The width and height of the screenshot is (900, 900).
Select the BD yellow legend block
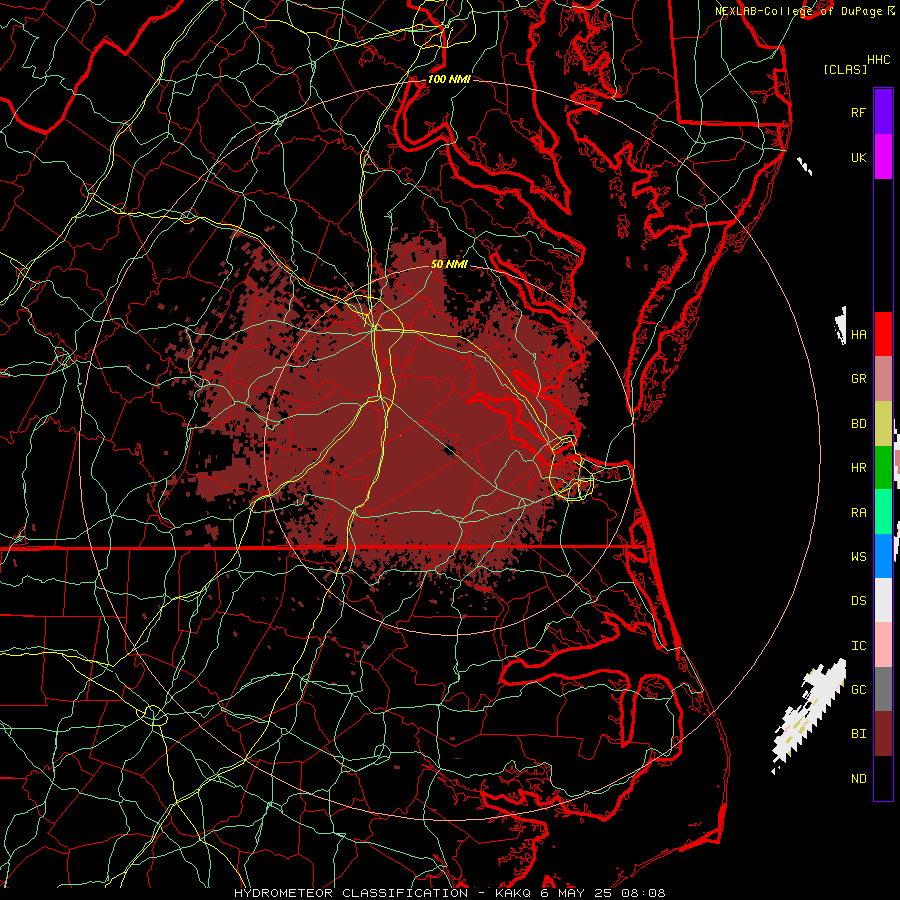(x=883, y=424)
